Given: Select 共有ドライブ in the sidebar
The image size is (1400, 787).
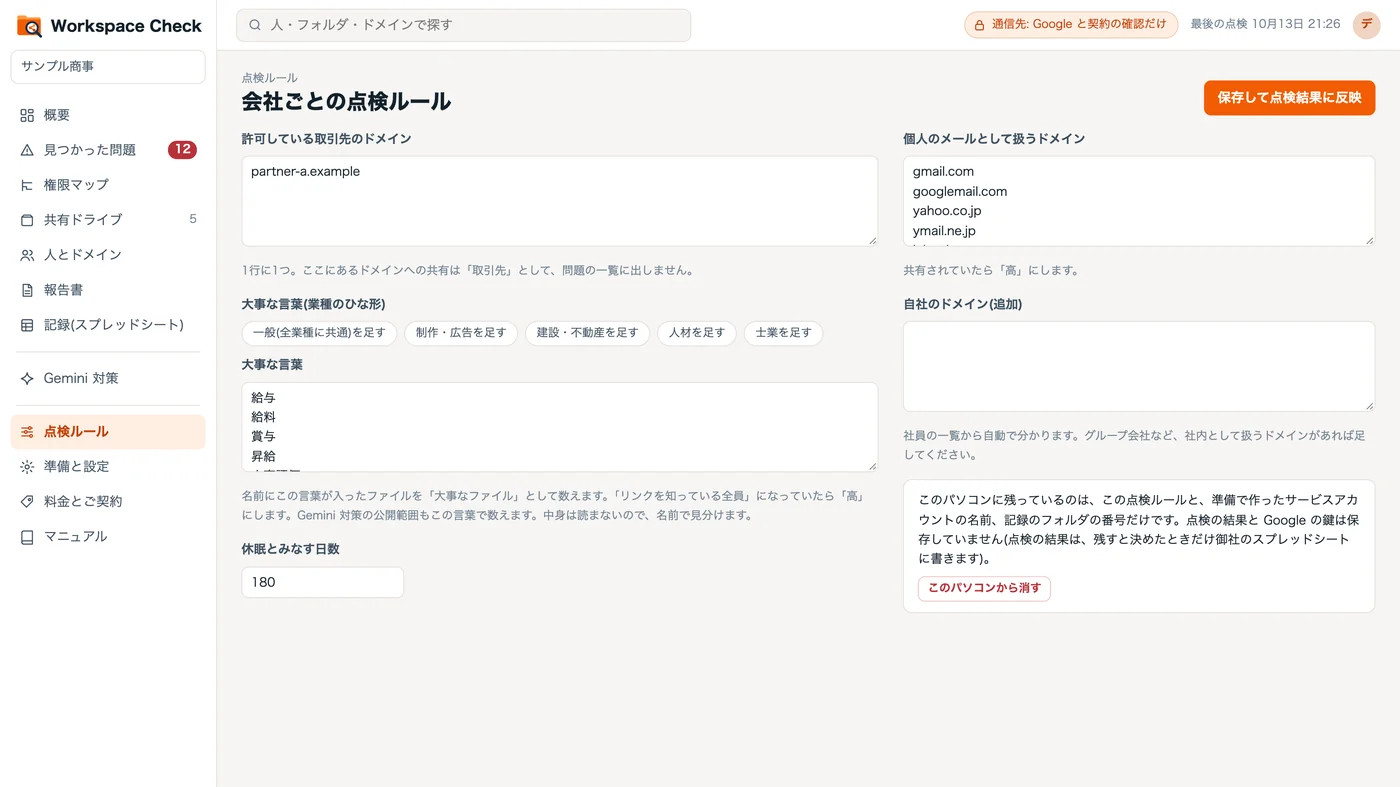Looking at the screenshot, I should coord(108,220).
